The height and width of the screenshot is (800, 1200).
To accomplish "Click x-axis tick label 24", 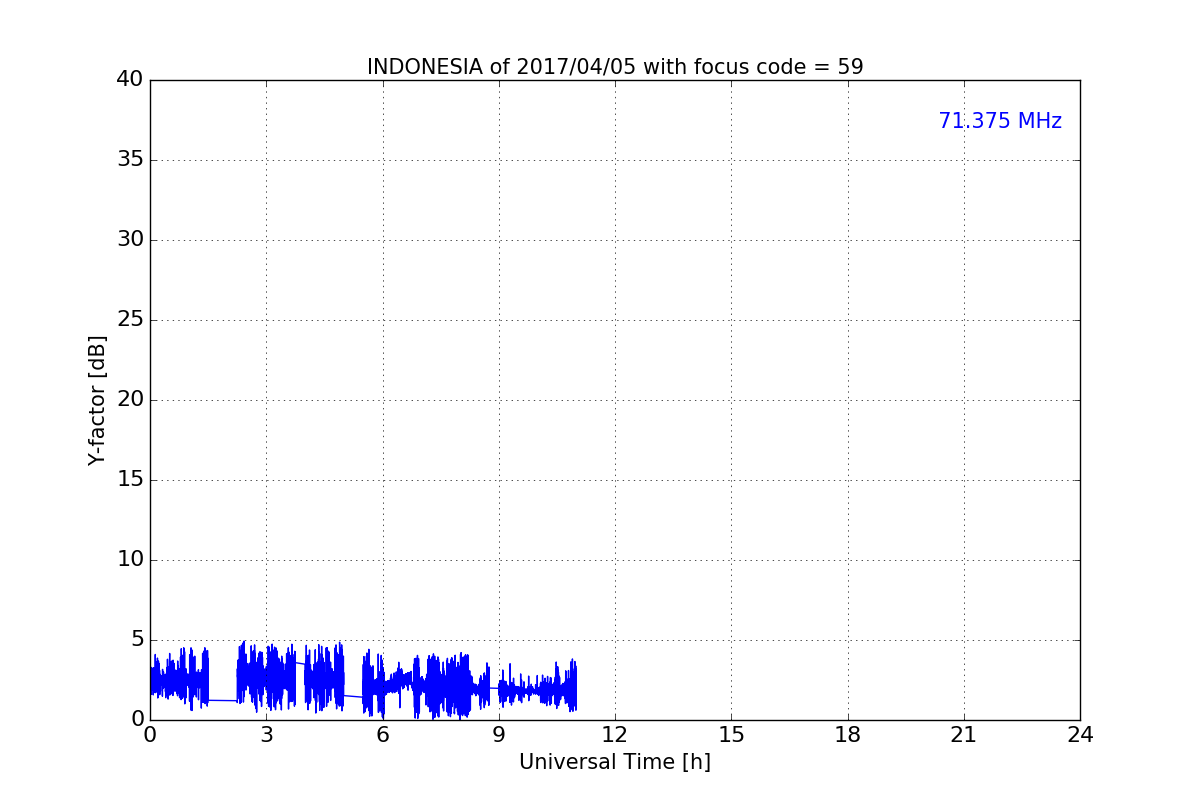I will click(x=1080, y=735).
